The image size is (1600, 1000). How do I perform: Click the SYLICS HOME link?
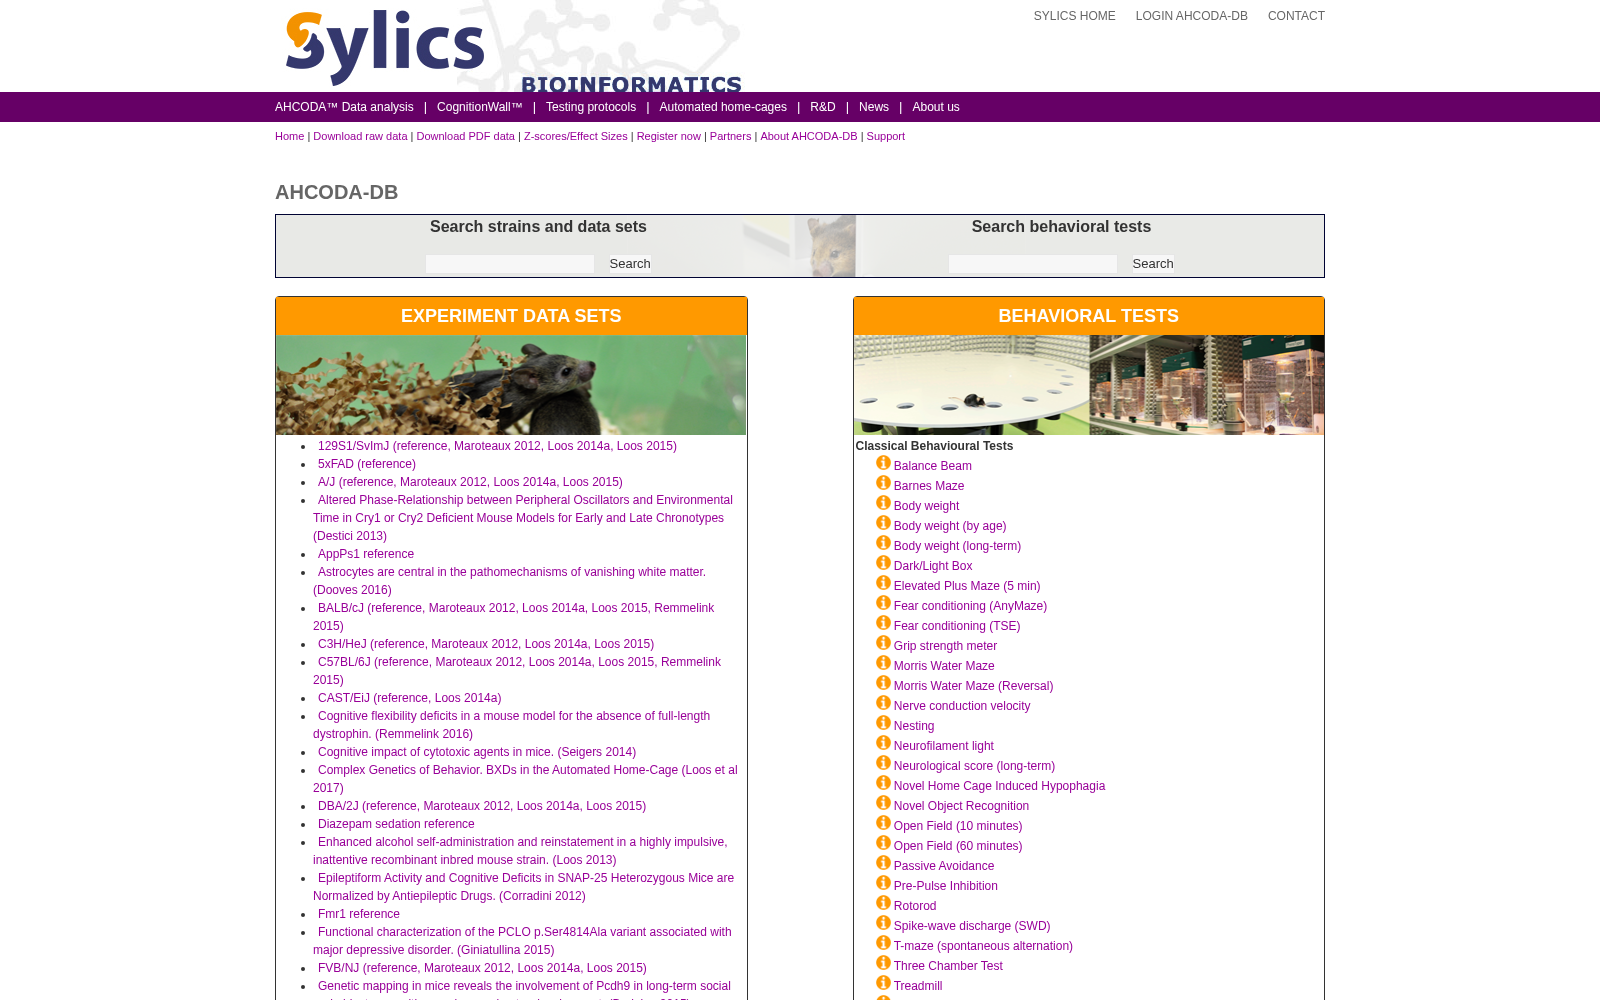coord(1074,16)
